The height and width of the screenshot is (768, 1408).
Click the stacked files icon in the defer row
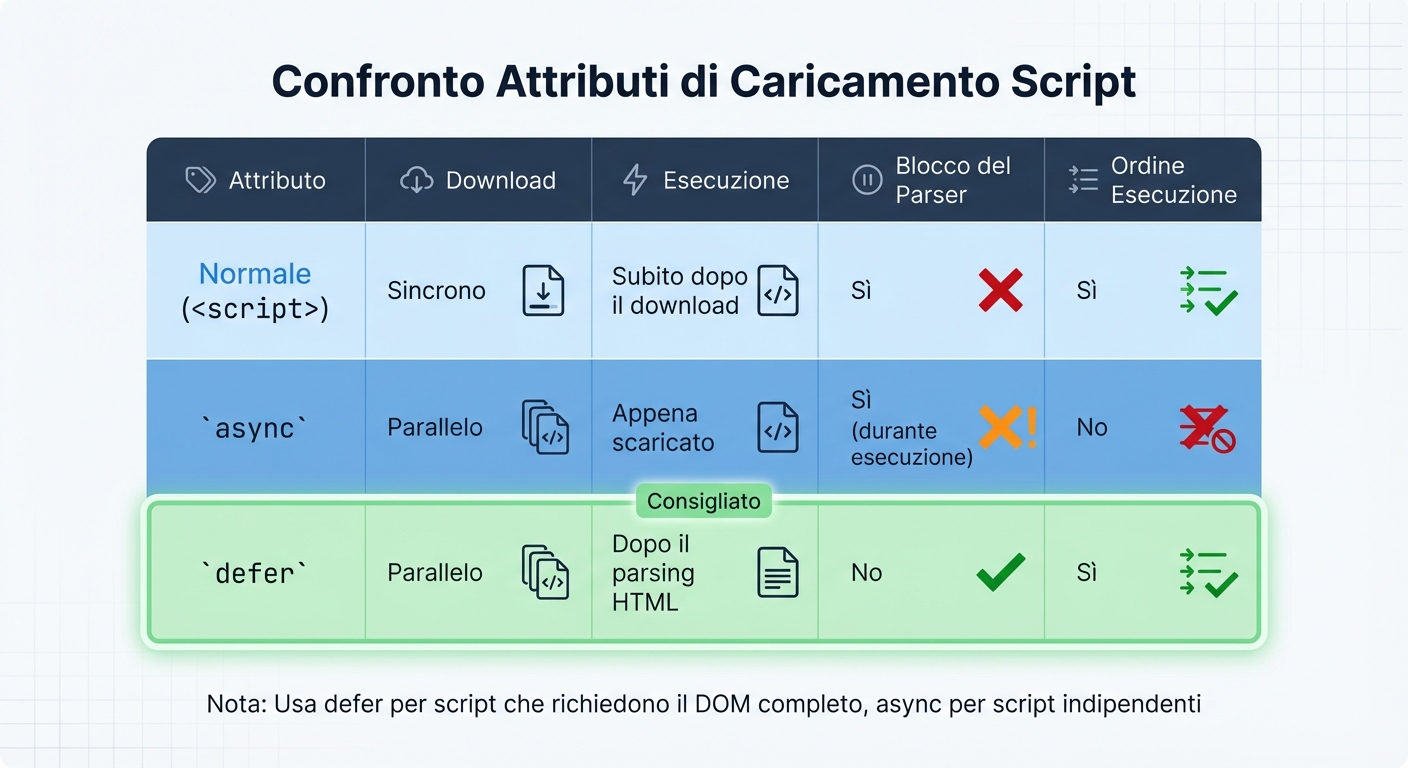[545, 572]
